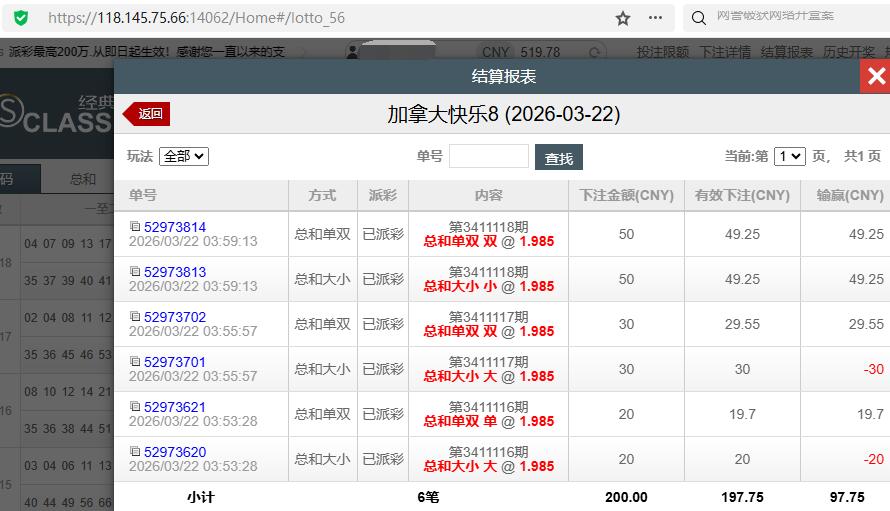
Task: Click the copy icon beside order 52973702
Action: (135, 317)
